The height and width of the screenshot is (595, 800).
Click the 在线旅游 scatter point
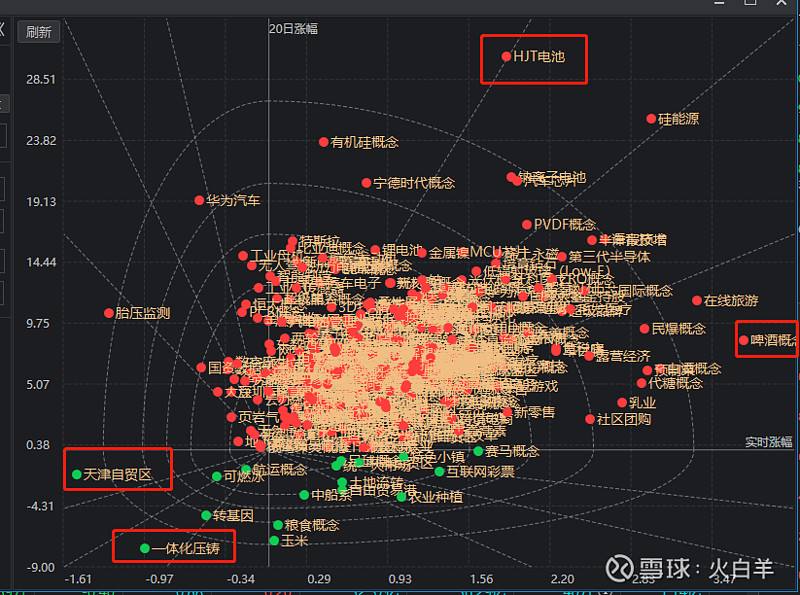click(697, 301)
